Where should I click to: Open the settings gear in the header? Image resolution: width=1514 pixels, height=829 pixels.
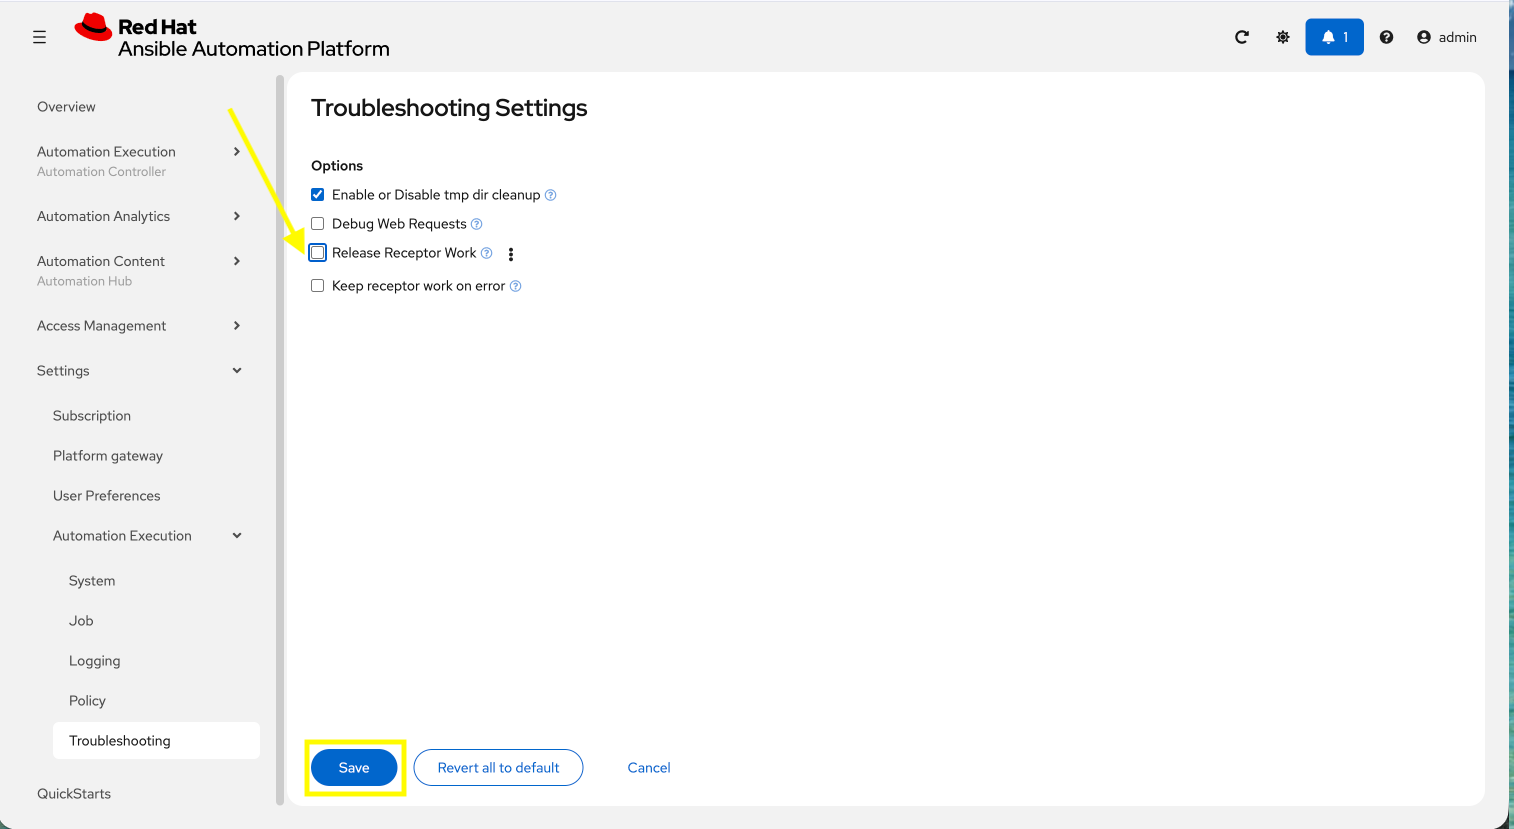point(1282,37)
